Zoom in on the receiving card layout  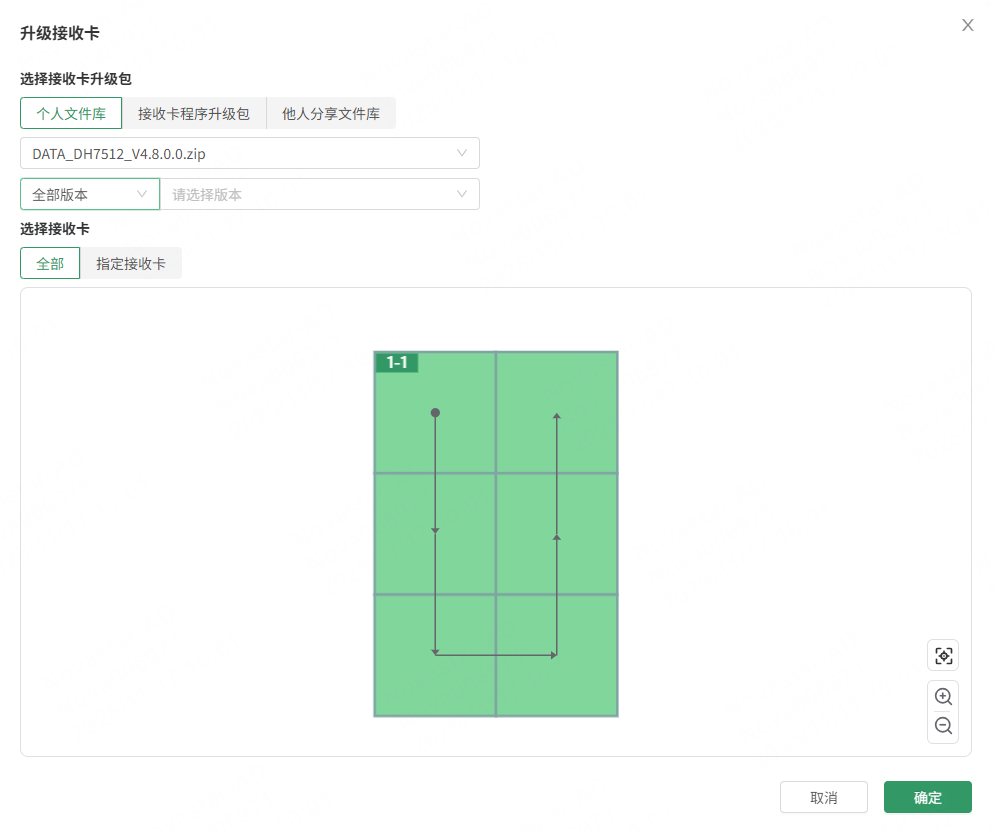click(943, 697)
